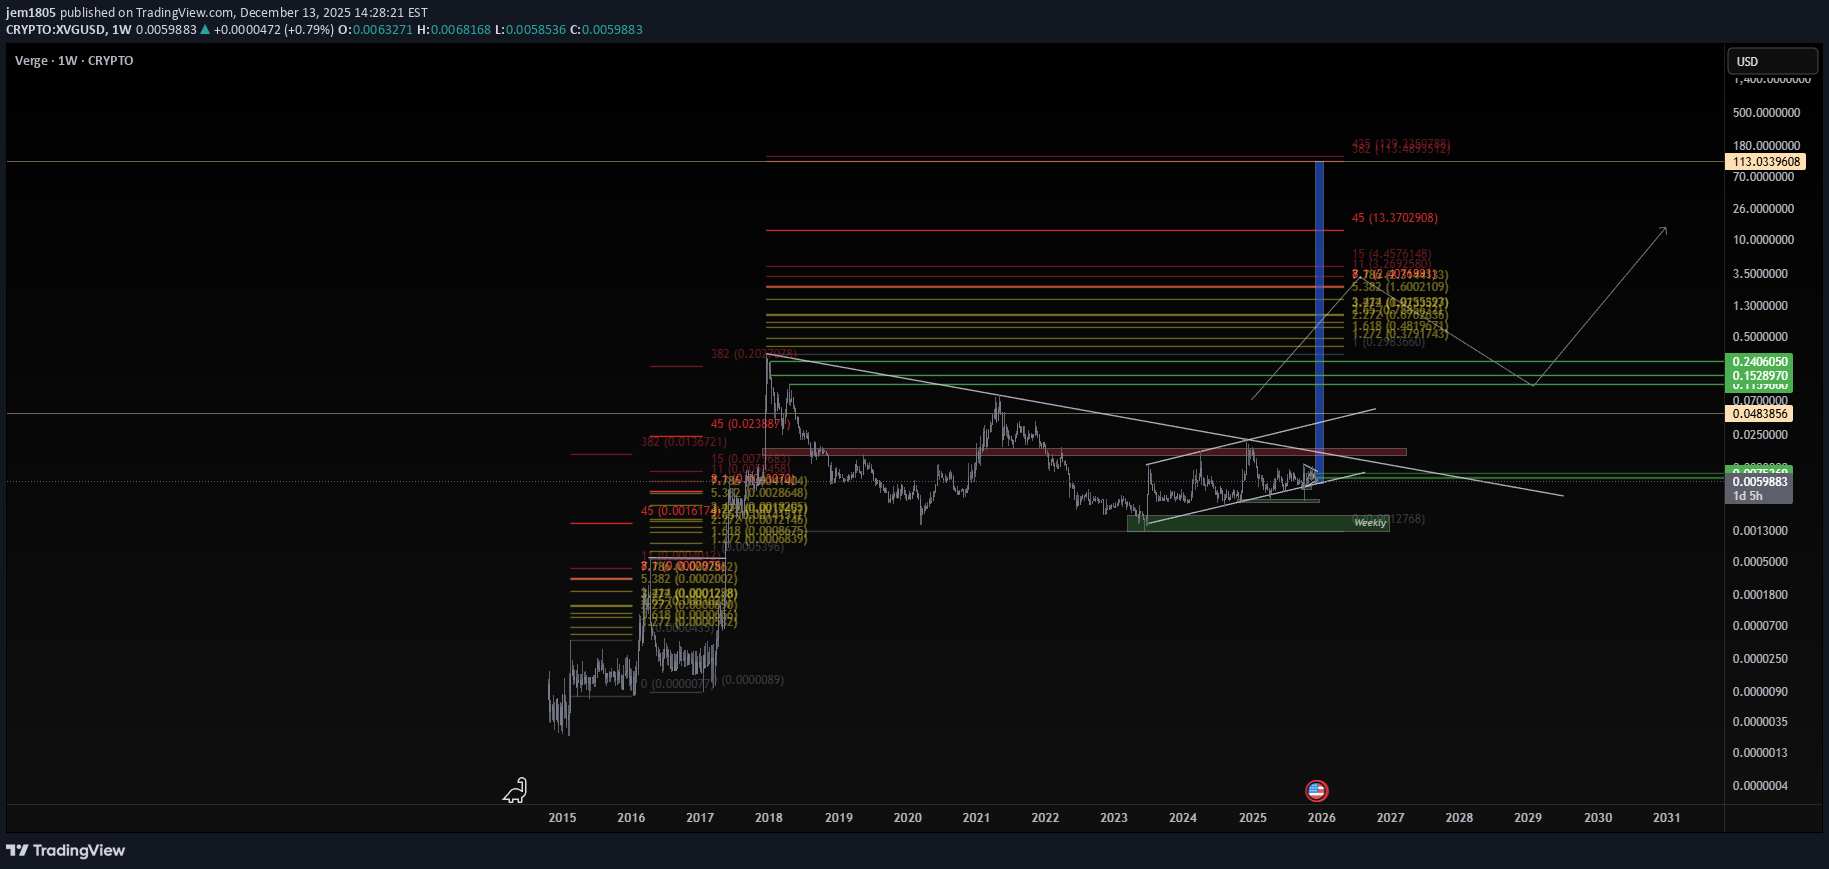Open the US flag economic event marker
The image size is (1829, 869).
[x=1316, y=791]
